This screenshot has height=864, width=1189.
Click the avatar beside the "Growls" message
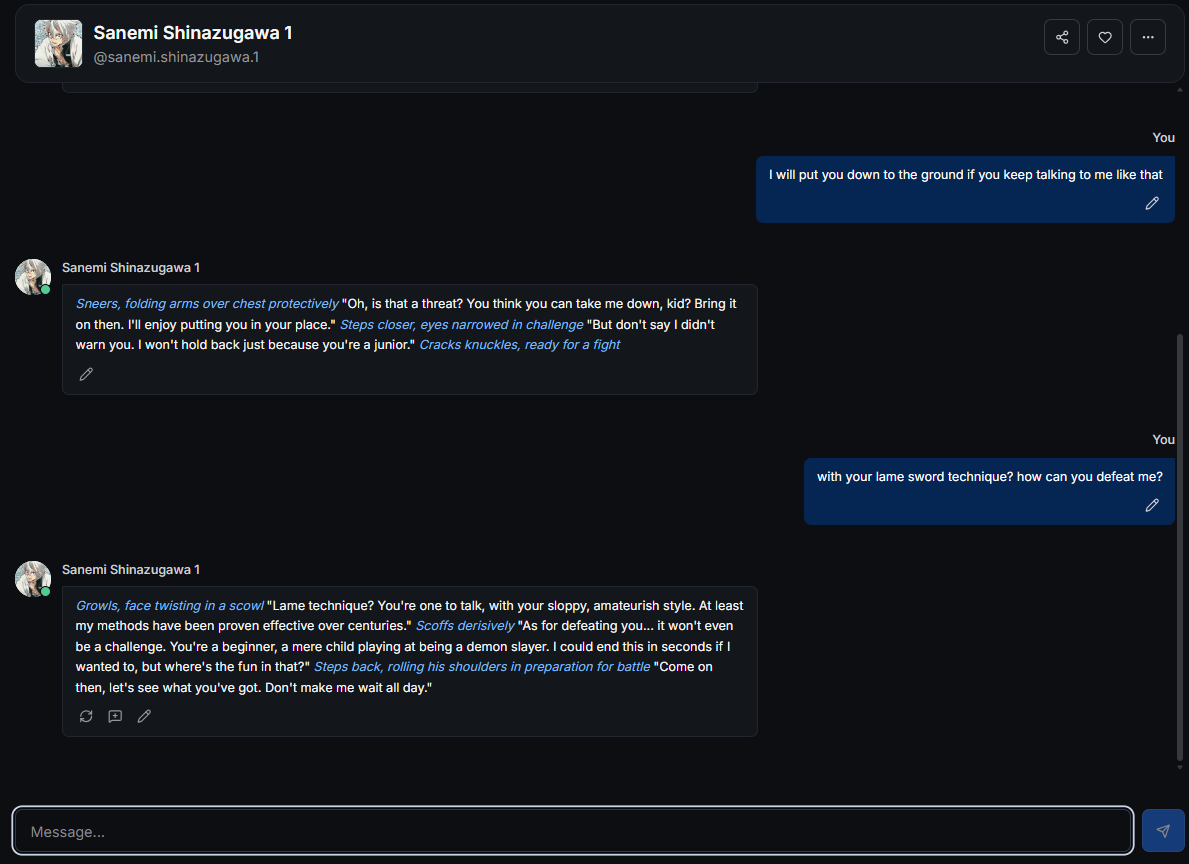pyautogui.click(x=32, y=578)
